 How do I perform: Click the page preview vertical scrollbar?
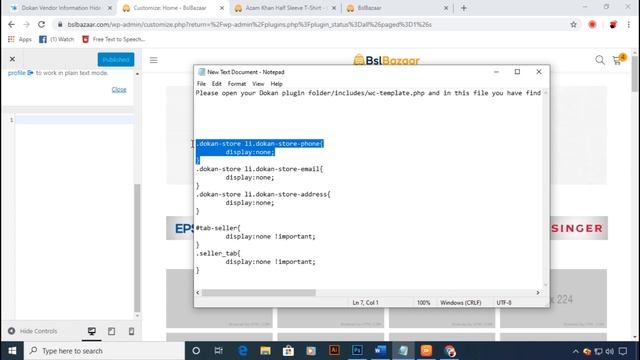(x=635, y=73)
